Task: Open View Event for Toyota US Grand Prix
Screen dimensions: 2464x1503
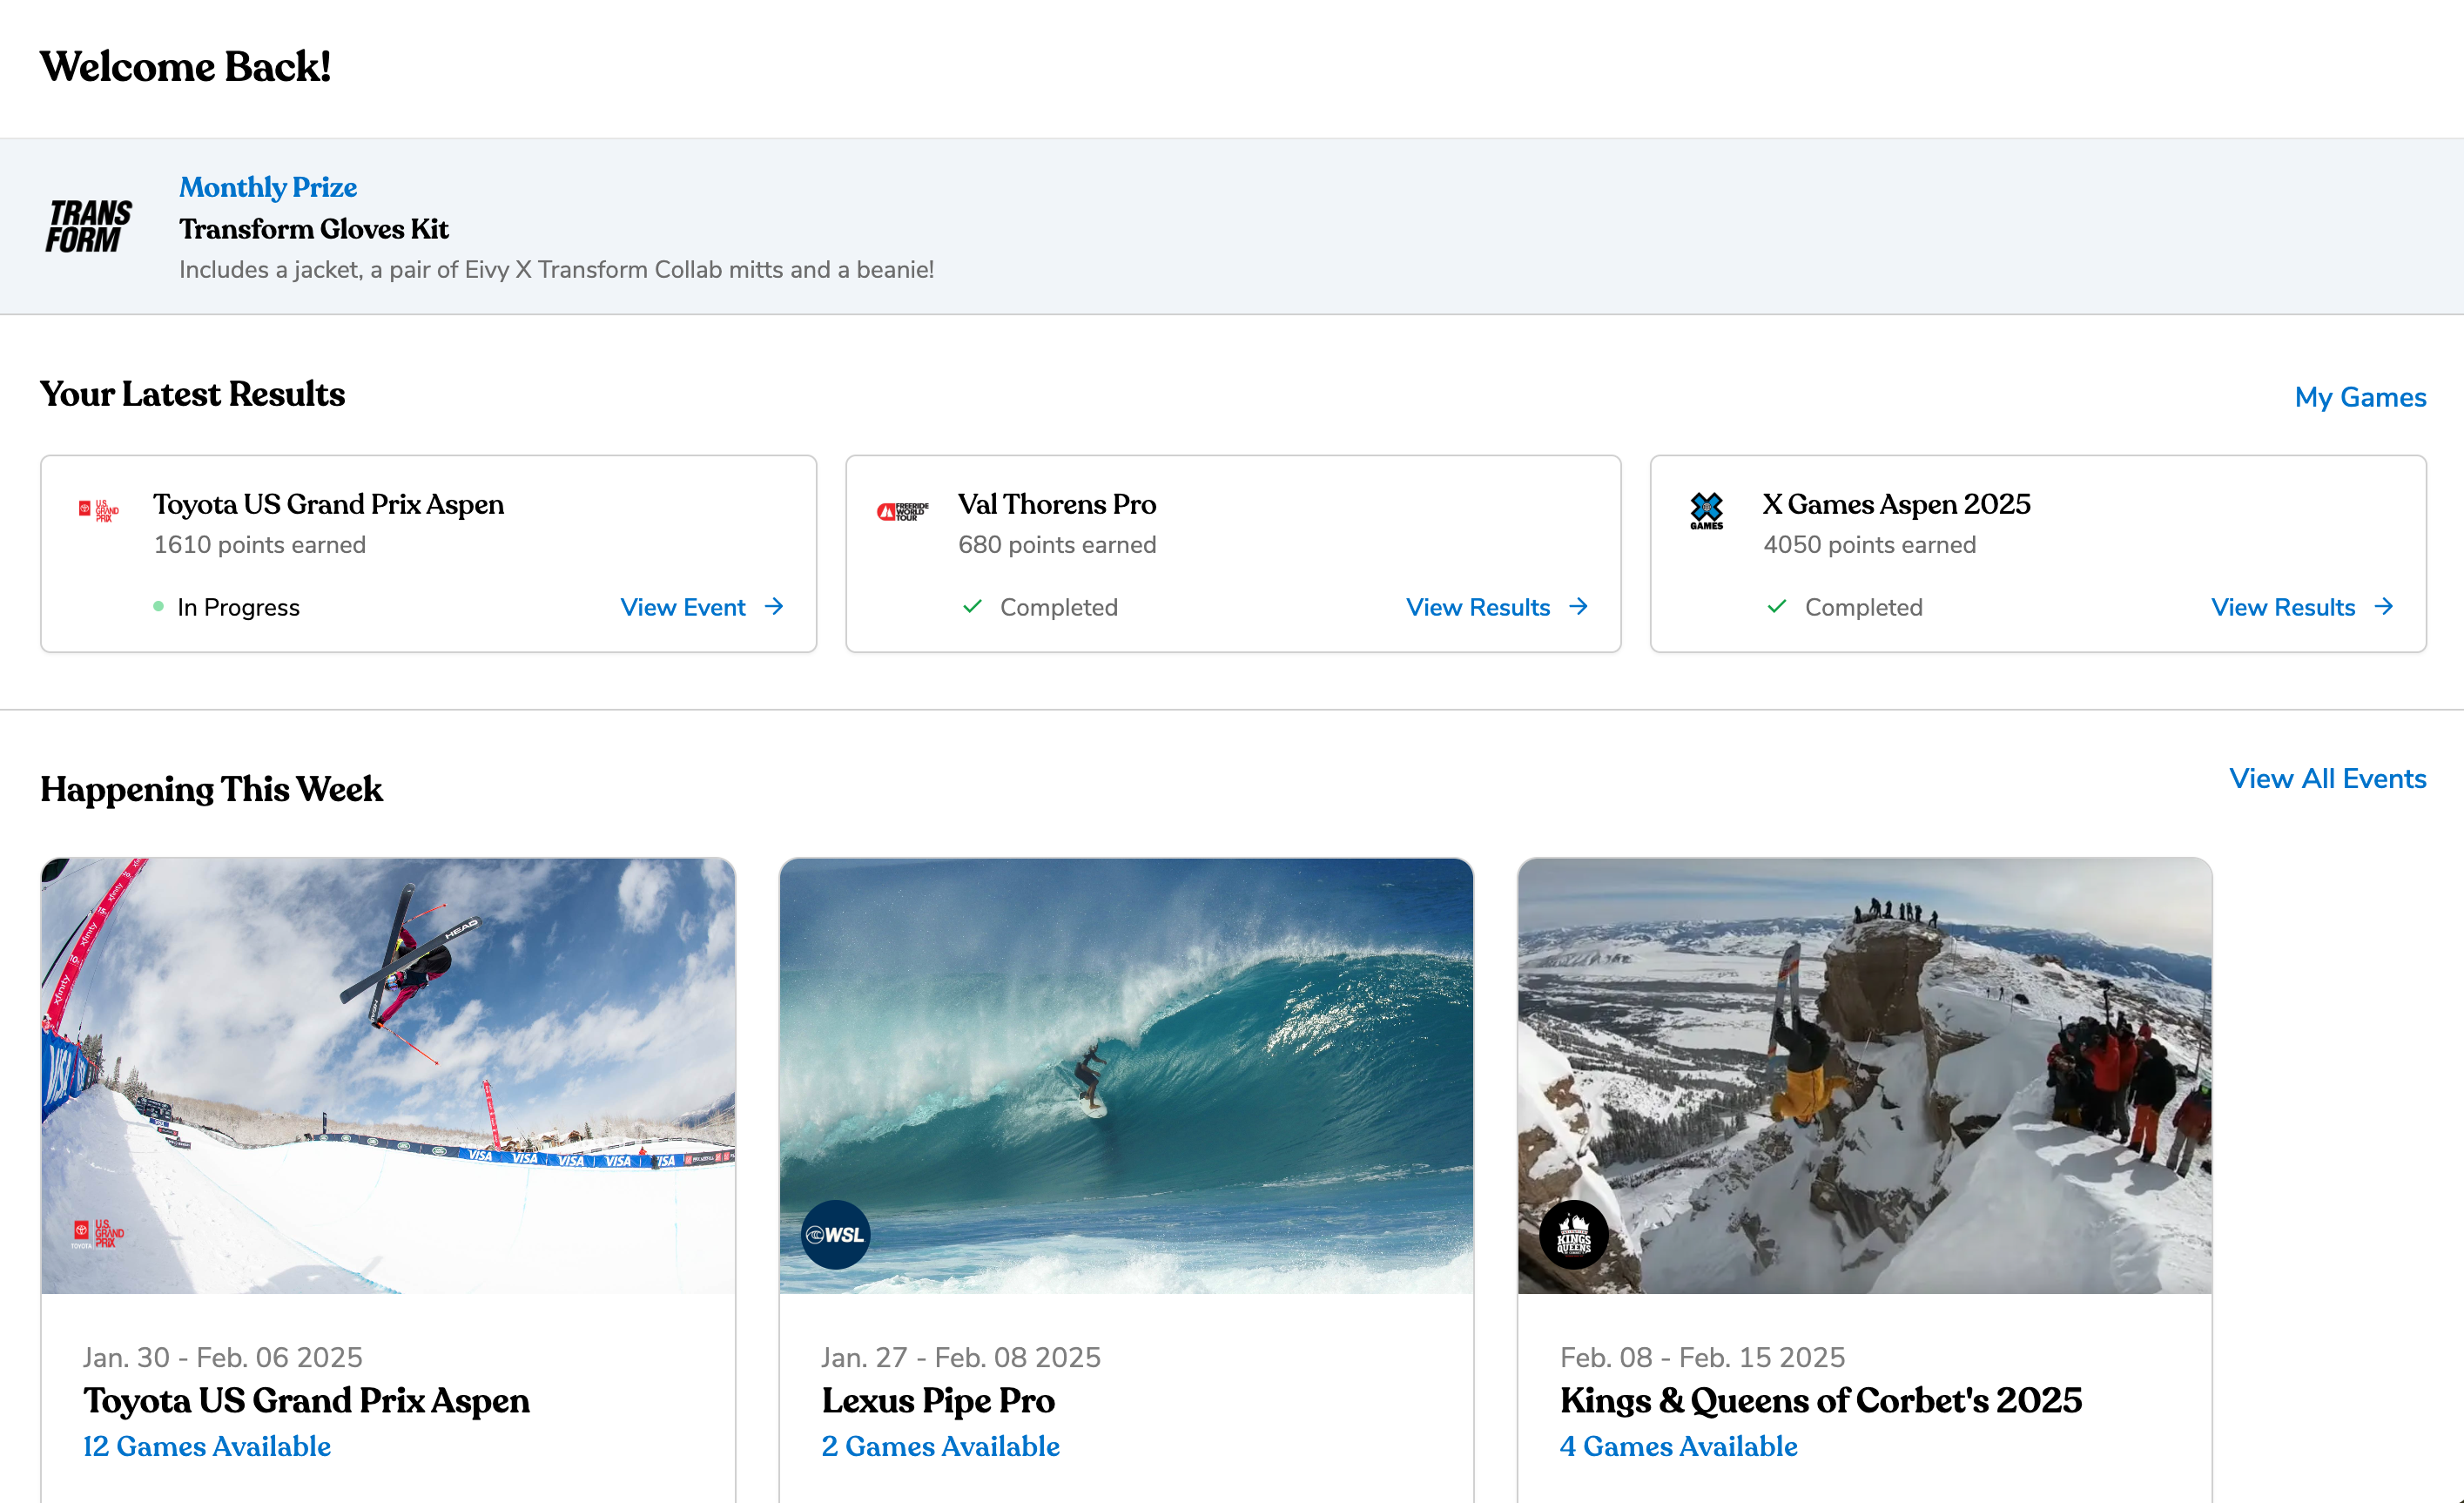Action: coord(683,607)
